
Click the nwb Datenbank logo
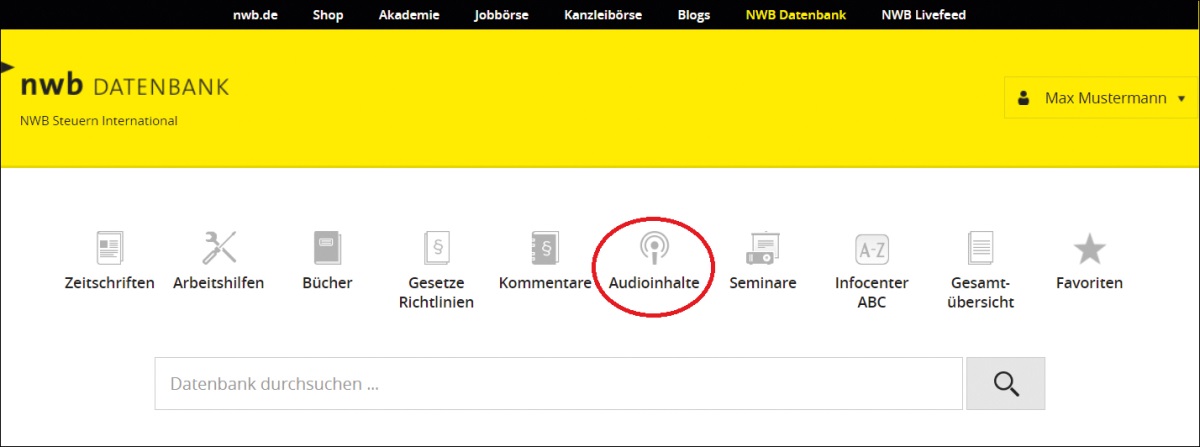[x=124, y=87]
